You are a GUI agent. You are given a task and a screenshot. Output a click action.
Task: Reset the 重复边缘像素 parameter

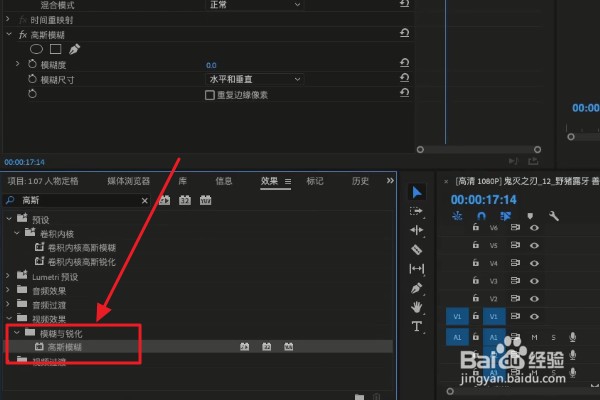pyautogui.click(x=404, y=93)
